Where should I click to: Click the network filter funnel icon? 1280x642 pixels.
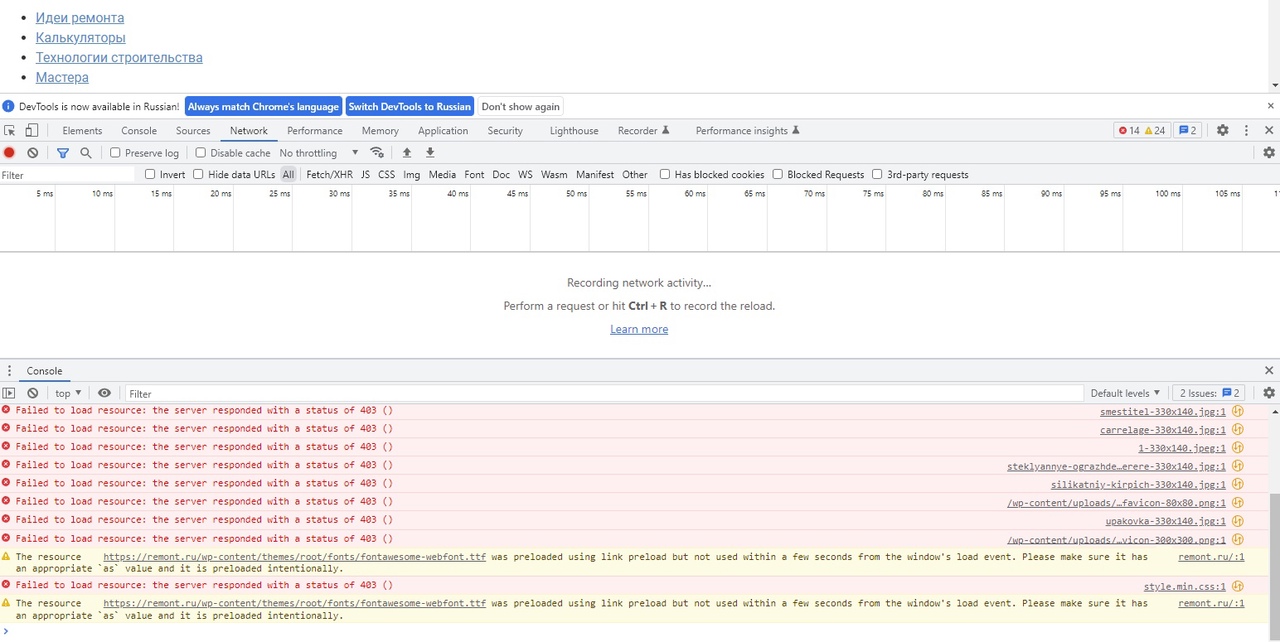click(63, 153)
